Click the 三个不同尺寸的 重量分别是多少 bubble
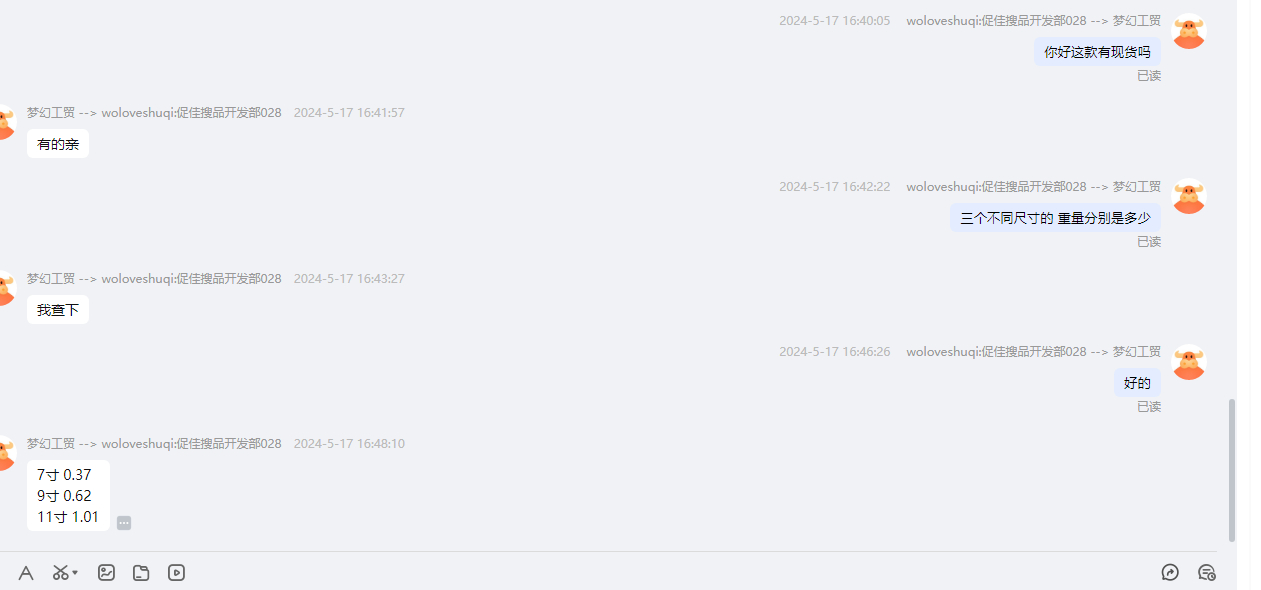1261x590 pixels. coord(1055,218)
